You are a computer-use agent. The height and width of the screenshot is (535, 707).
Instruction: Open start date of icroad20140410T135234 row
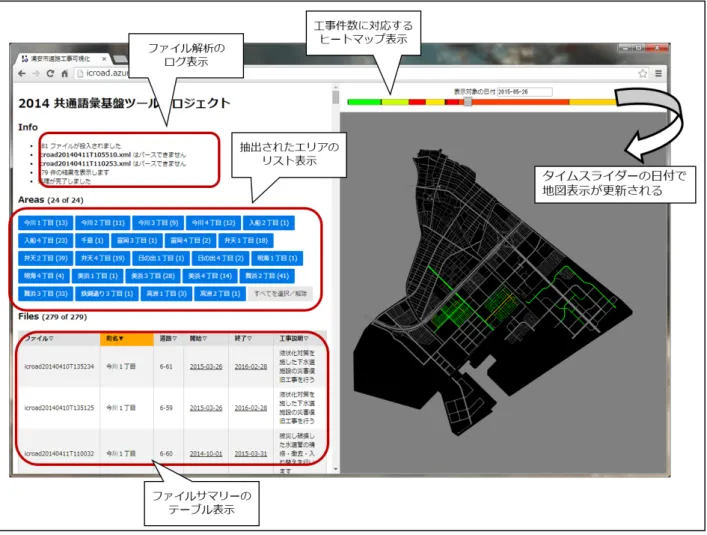[x=206, y=367]
